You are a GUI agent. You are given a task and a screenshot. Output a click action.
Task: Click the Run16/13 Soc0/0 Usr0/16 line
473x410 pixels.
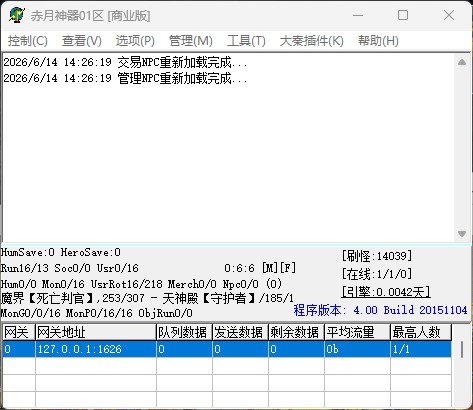70,268
